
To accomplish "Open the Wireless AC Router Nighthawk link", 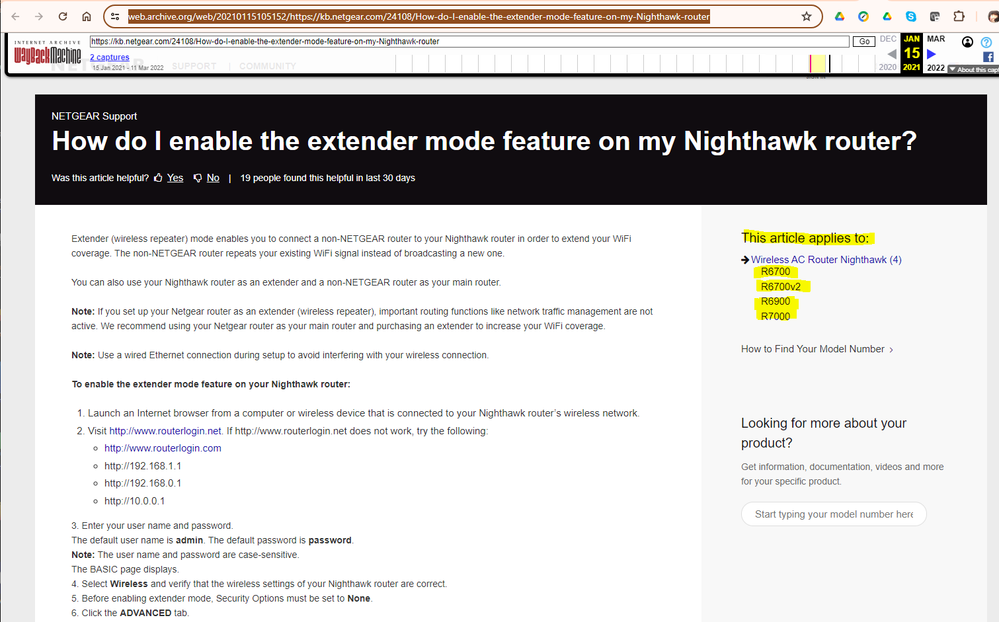I will coord(825,260).
